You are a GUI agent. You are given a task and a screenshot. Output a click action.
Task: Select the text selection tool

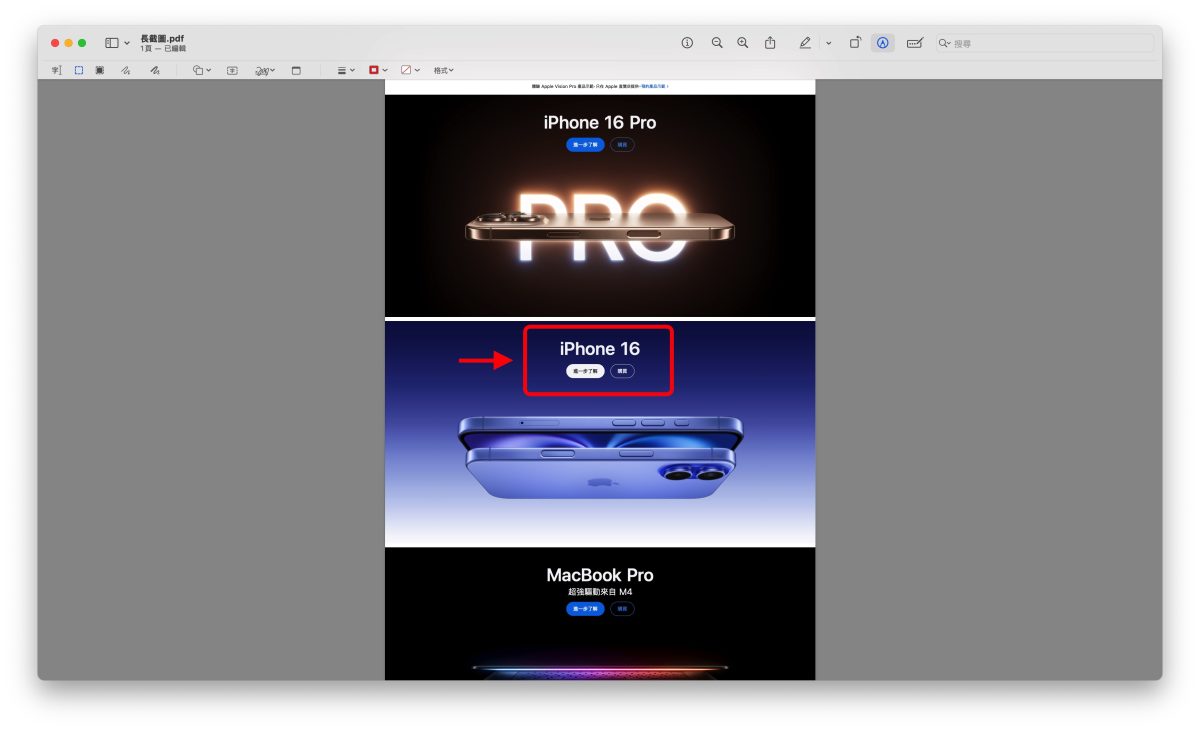pyautogui.click(x=57, y=70)
